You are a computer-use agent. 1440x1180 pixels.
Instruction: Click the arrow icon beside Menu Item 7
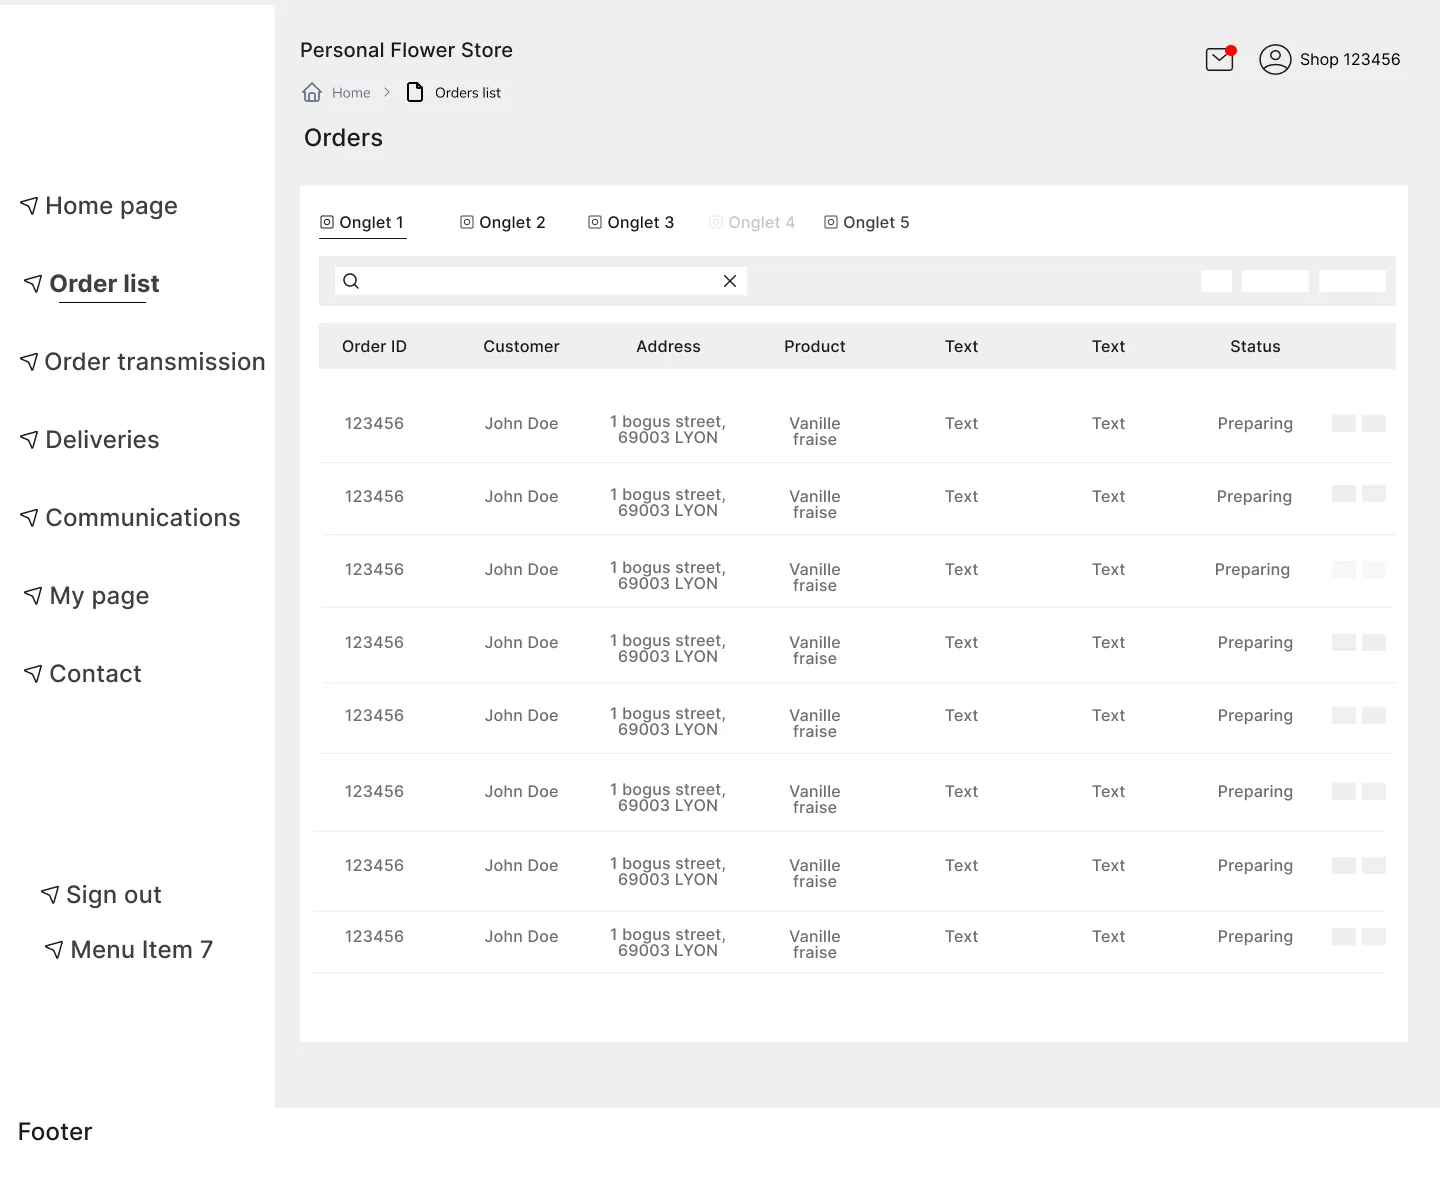[55, 950]
